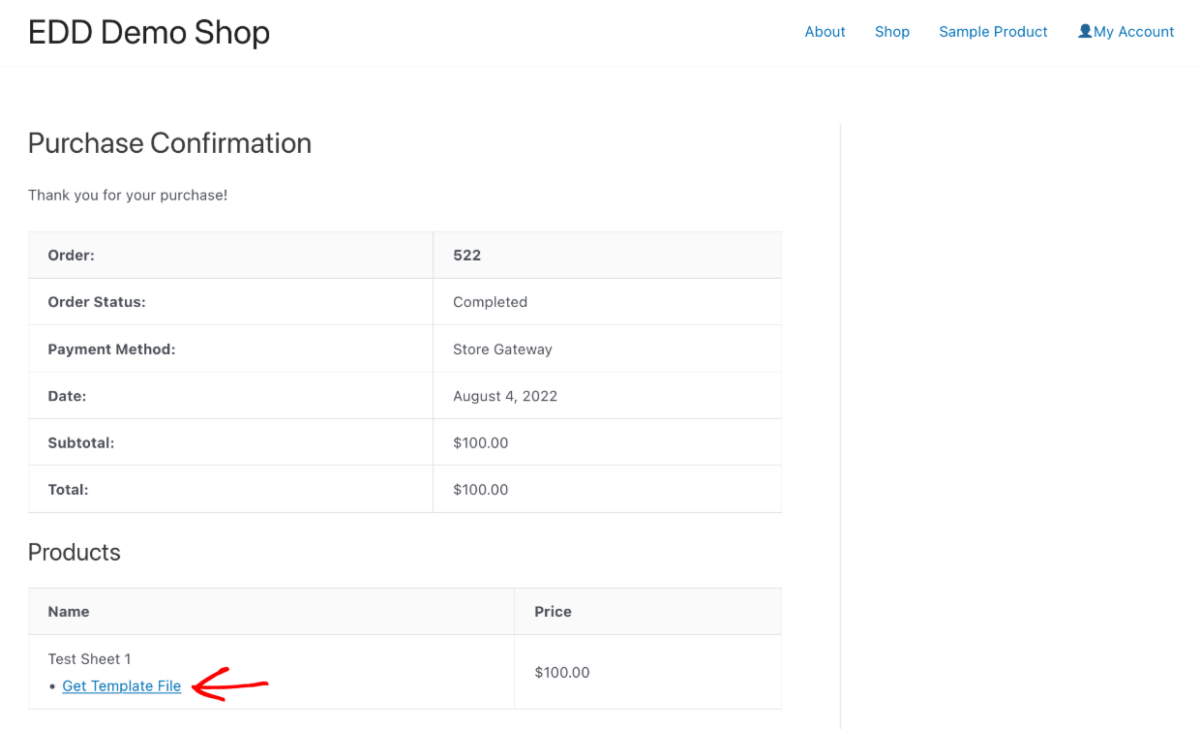Go to the Shop page

pyautogui.click(x=892, y=32)
